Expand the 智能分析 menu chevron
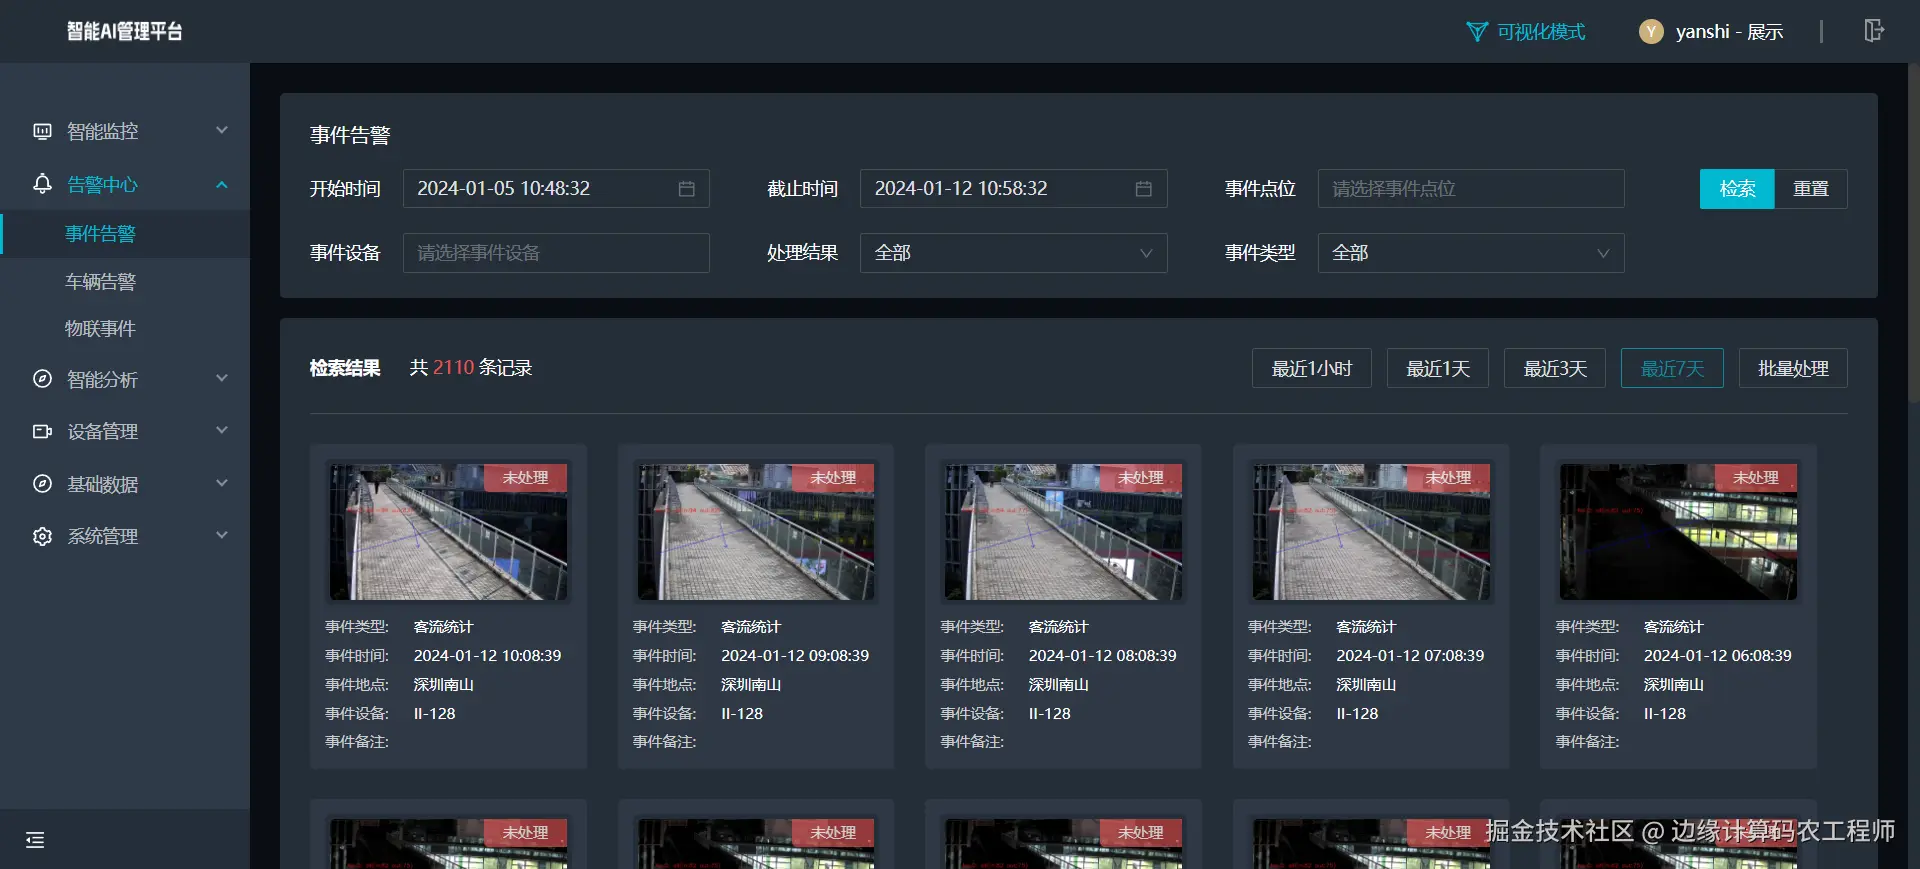Viewport: 1920px width, 869px height. pyautogui.click(x=222, y=378)
